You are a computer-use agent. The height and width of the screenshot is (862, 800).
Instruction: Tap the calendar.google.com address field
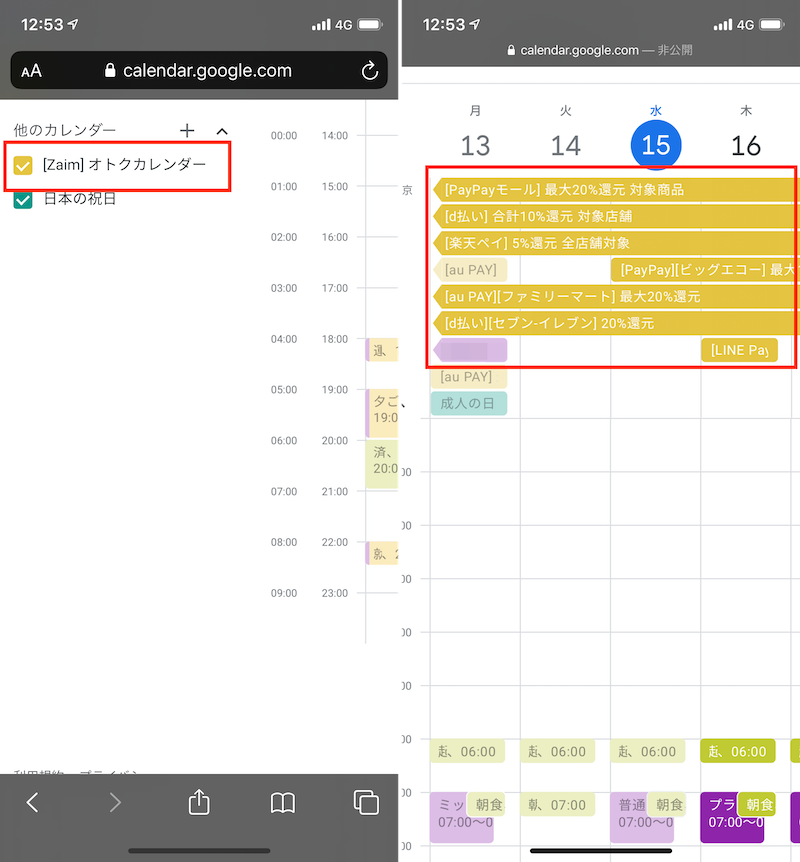coord(198,71)
